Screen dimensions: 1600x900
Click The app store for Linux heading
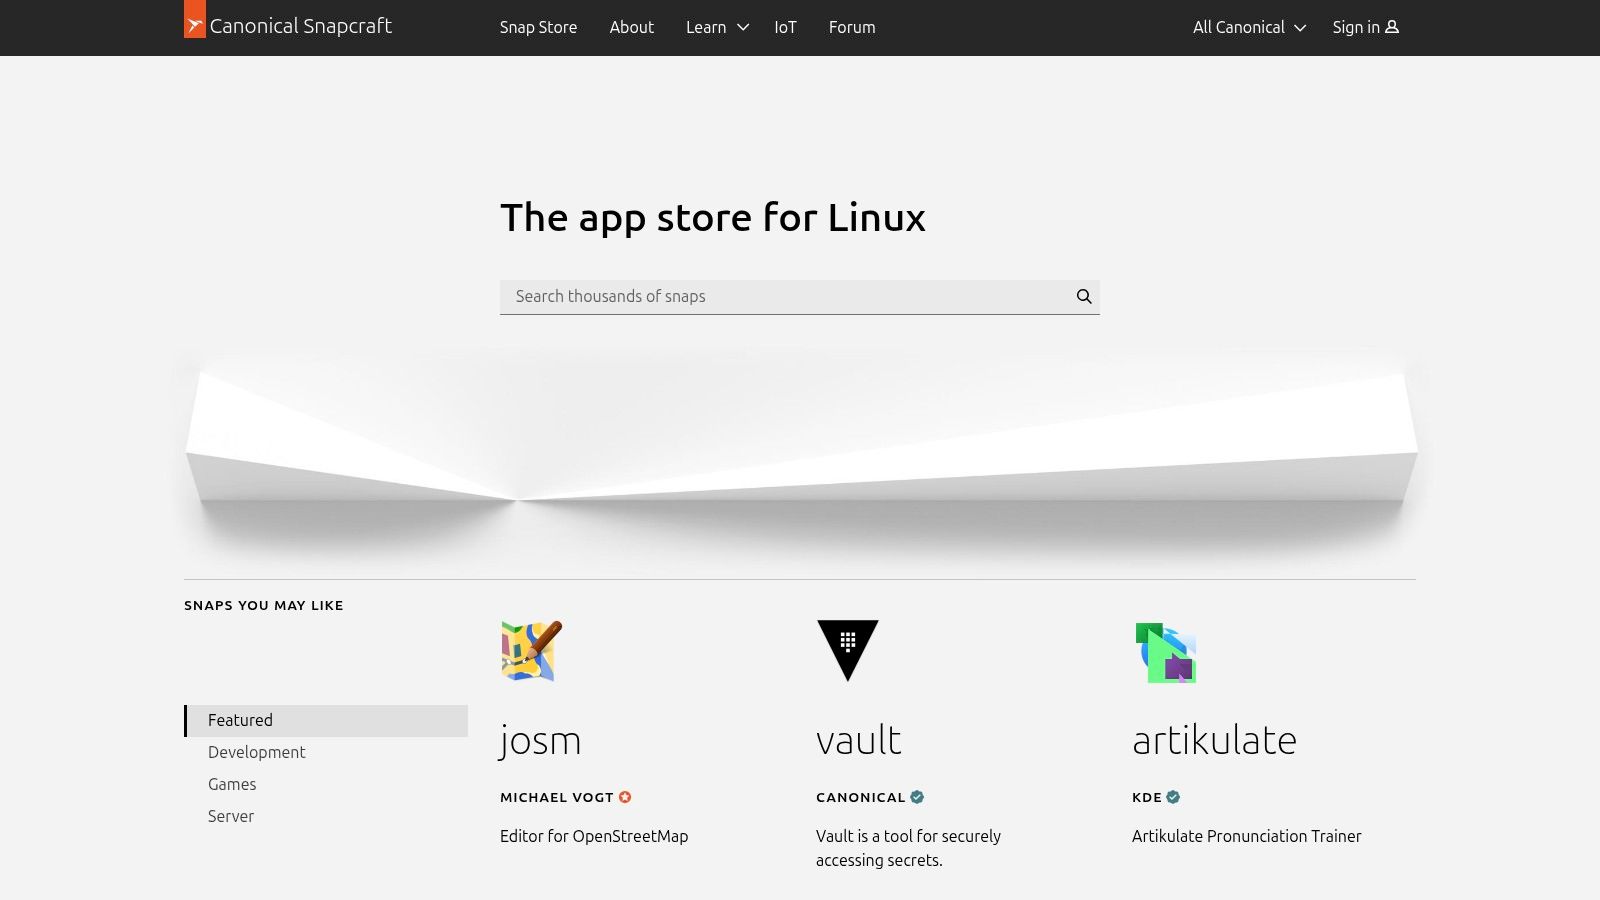tap(713, 217)
